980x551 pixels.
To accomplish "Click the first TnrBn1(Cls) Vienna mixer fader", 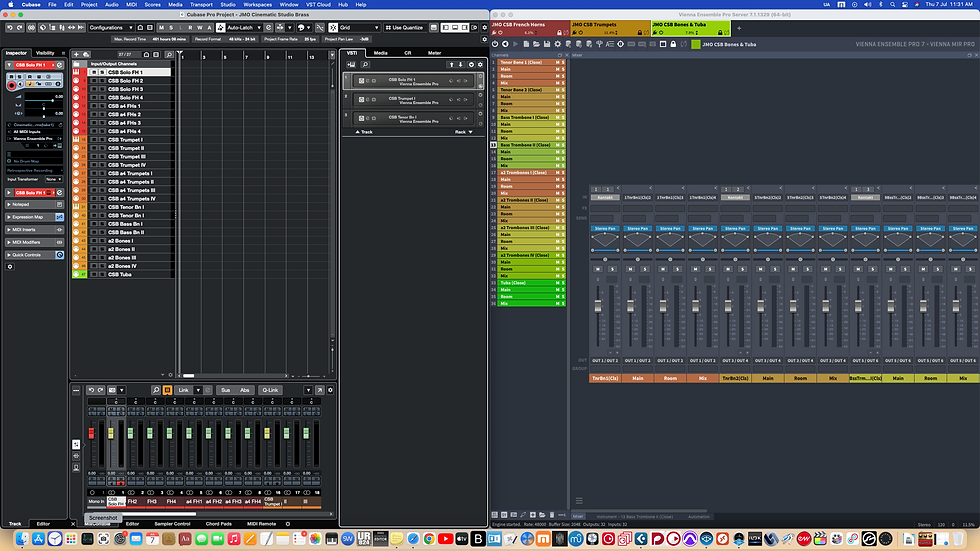I will [598, 306].
